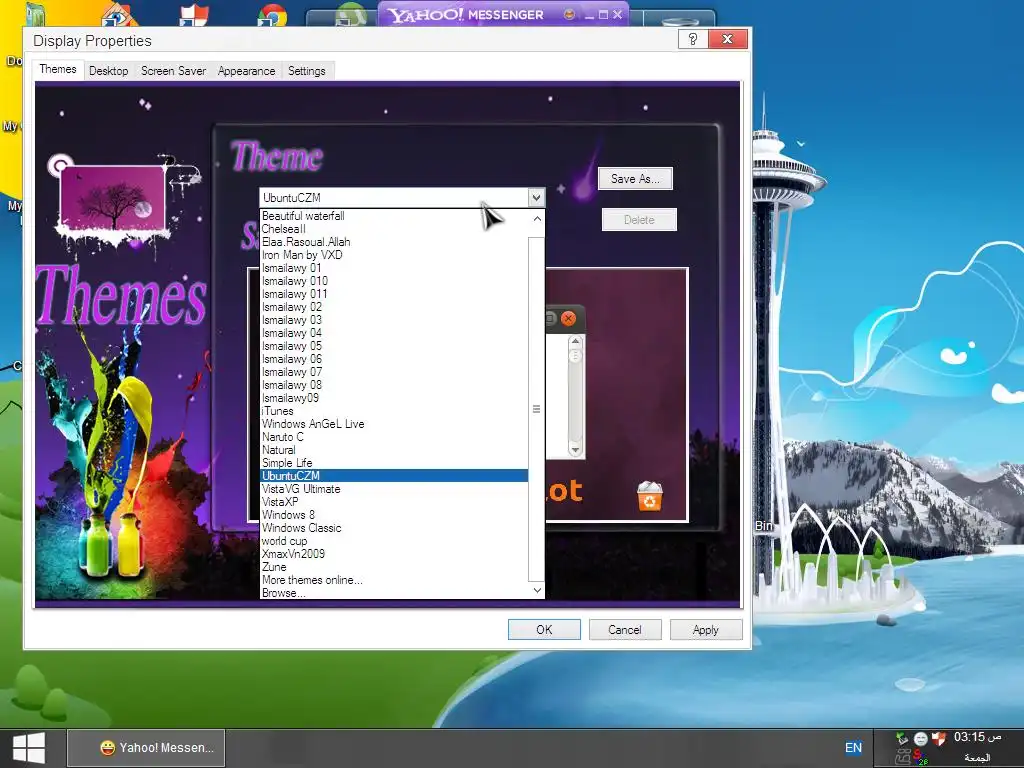This screenshot has height=768, width=1024.
Task: Select 'Ismailawy 011' theme
Action: click(x=394, y=295)
